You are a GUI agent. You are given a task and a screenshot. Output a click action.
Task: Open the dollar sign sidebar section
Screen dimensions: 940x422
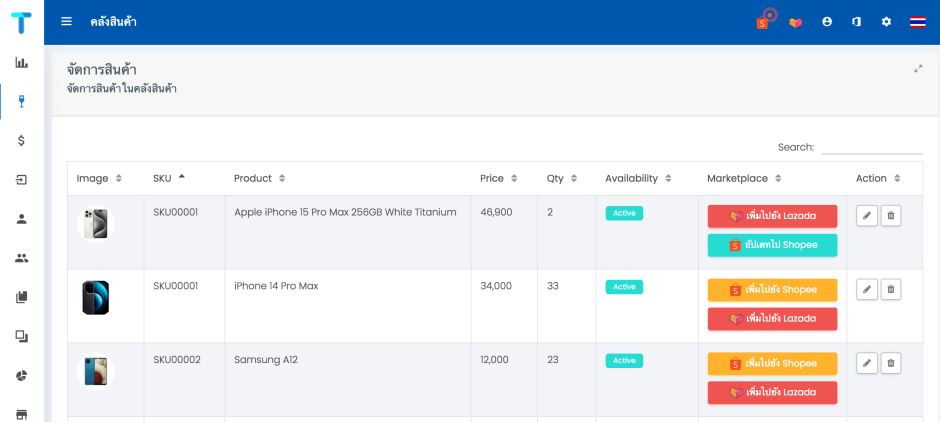21,140
